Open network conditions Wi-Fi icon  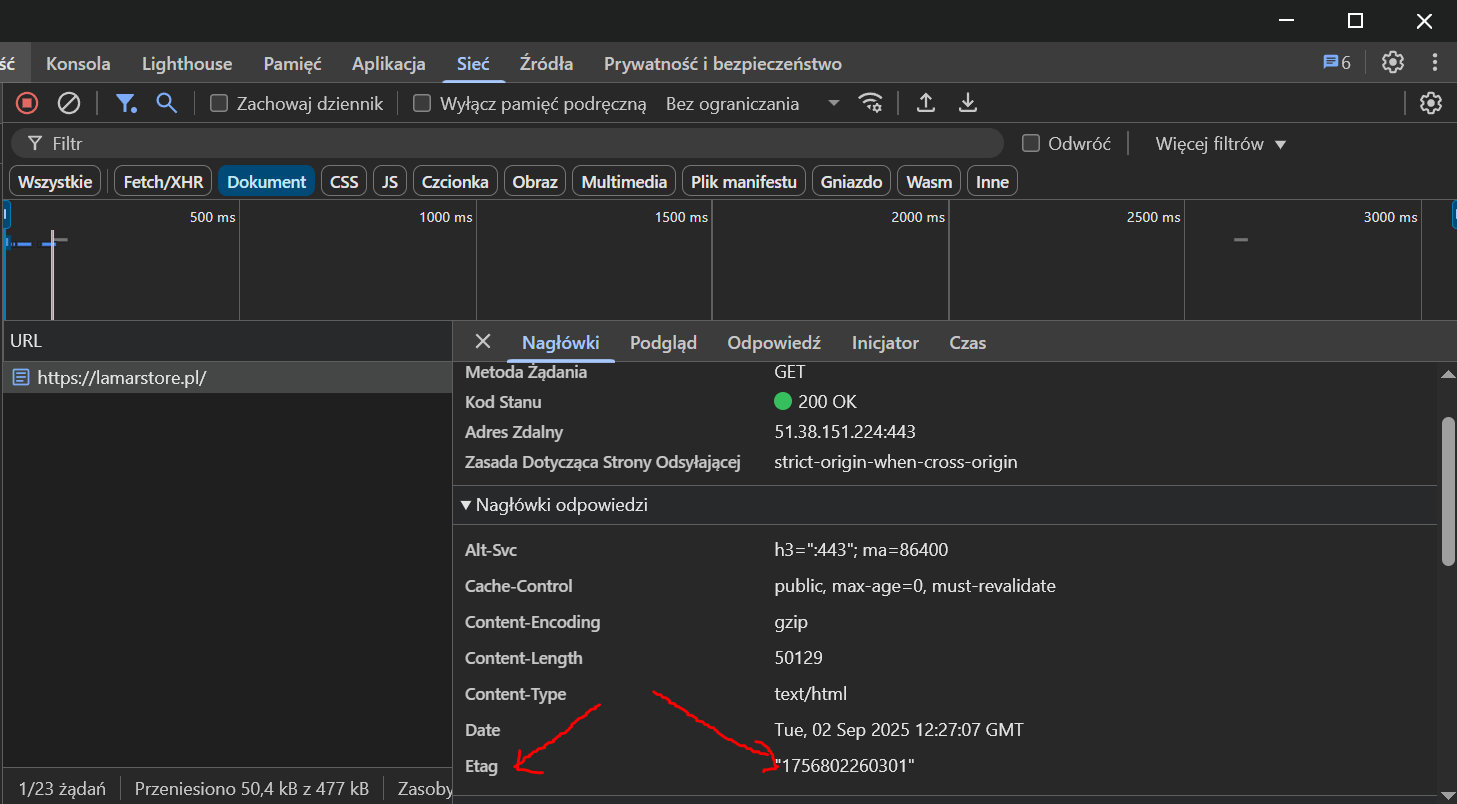[x=871, y=103]
